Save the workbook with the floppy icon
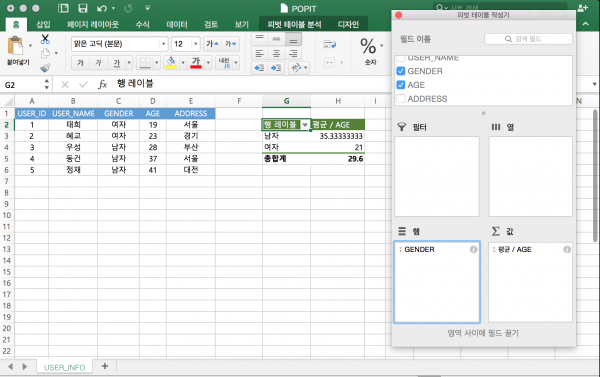600x377 pixels. pyautogui.click(x=83, y=8)
